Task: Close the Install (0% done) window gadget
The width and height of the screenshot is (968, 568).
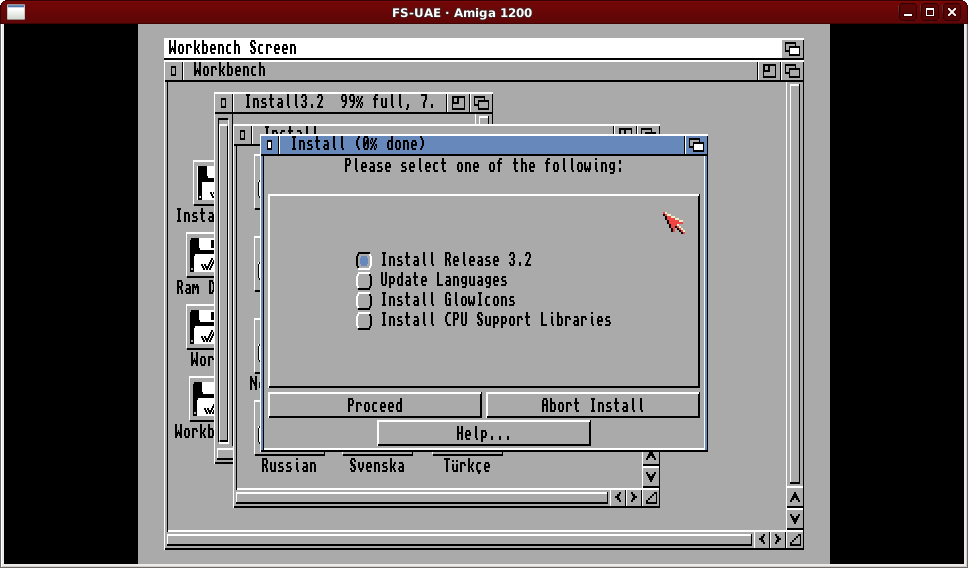Action: (x=270, y=145)
